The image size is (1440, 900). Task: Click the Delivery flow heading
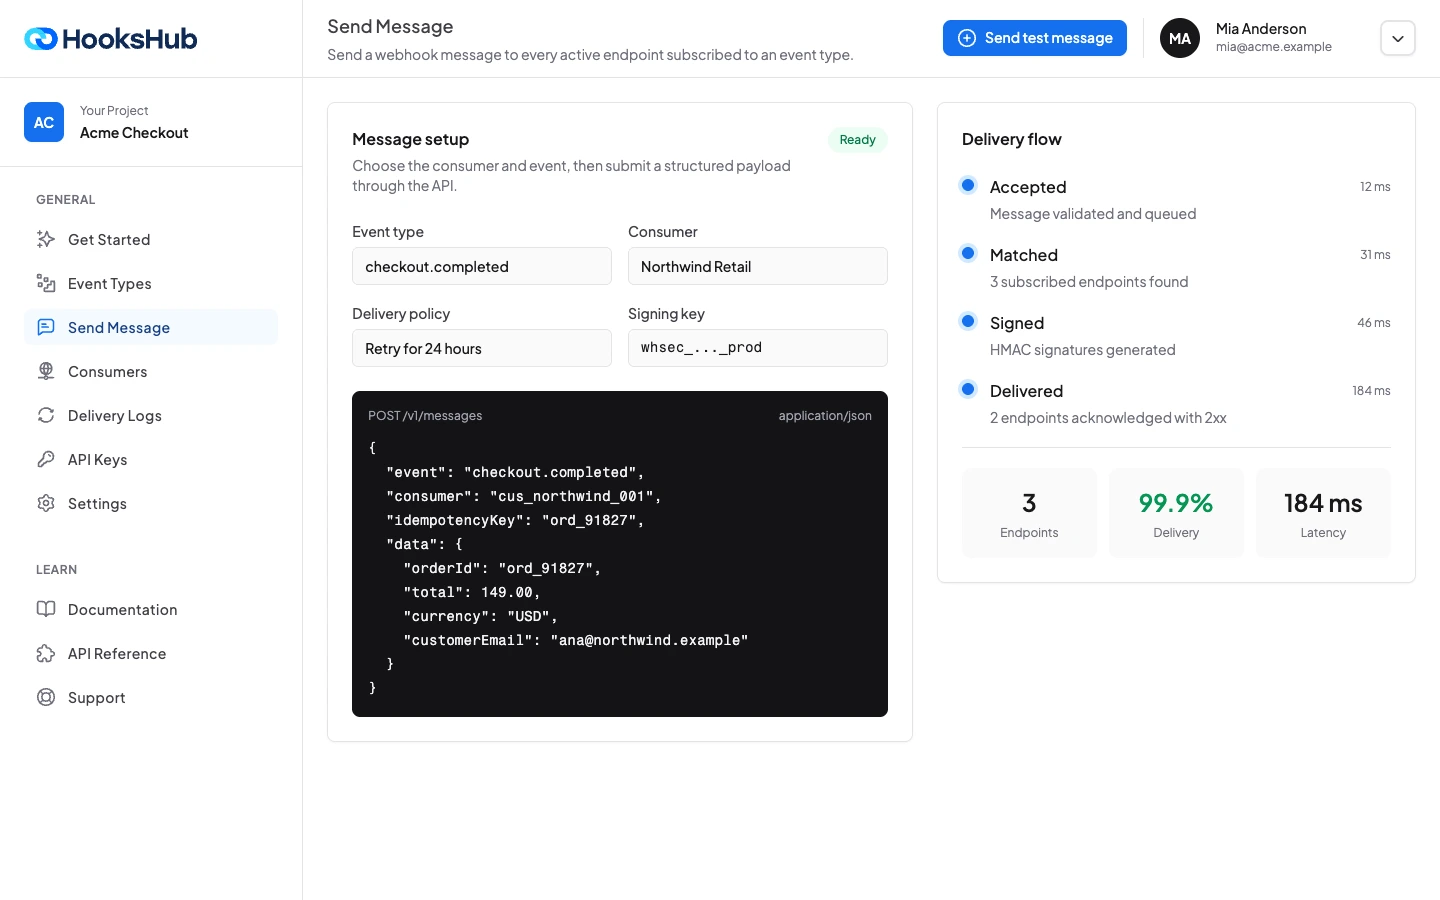pos(1012,140)
